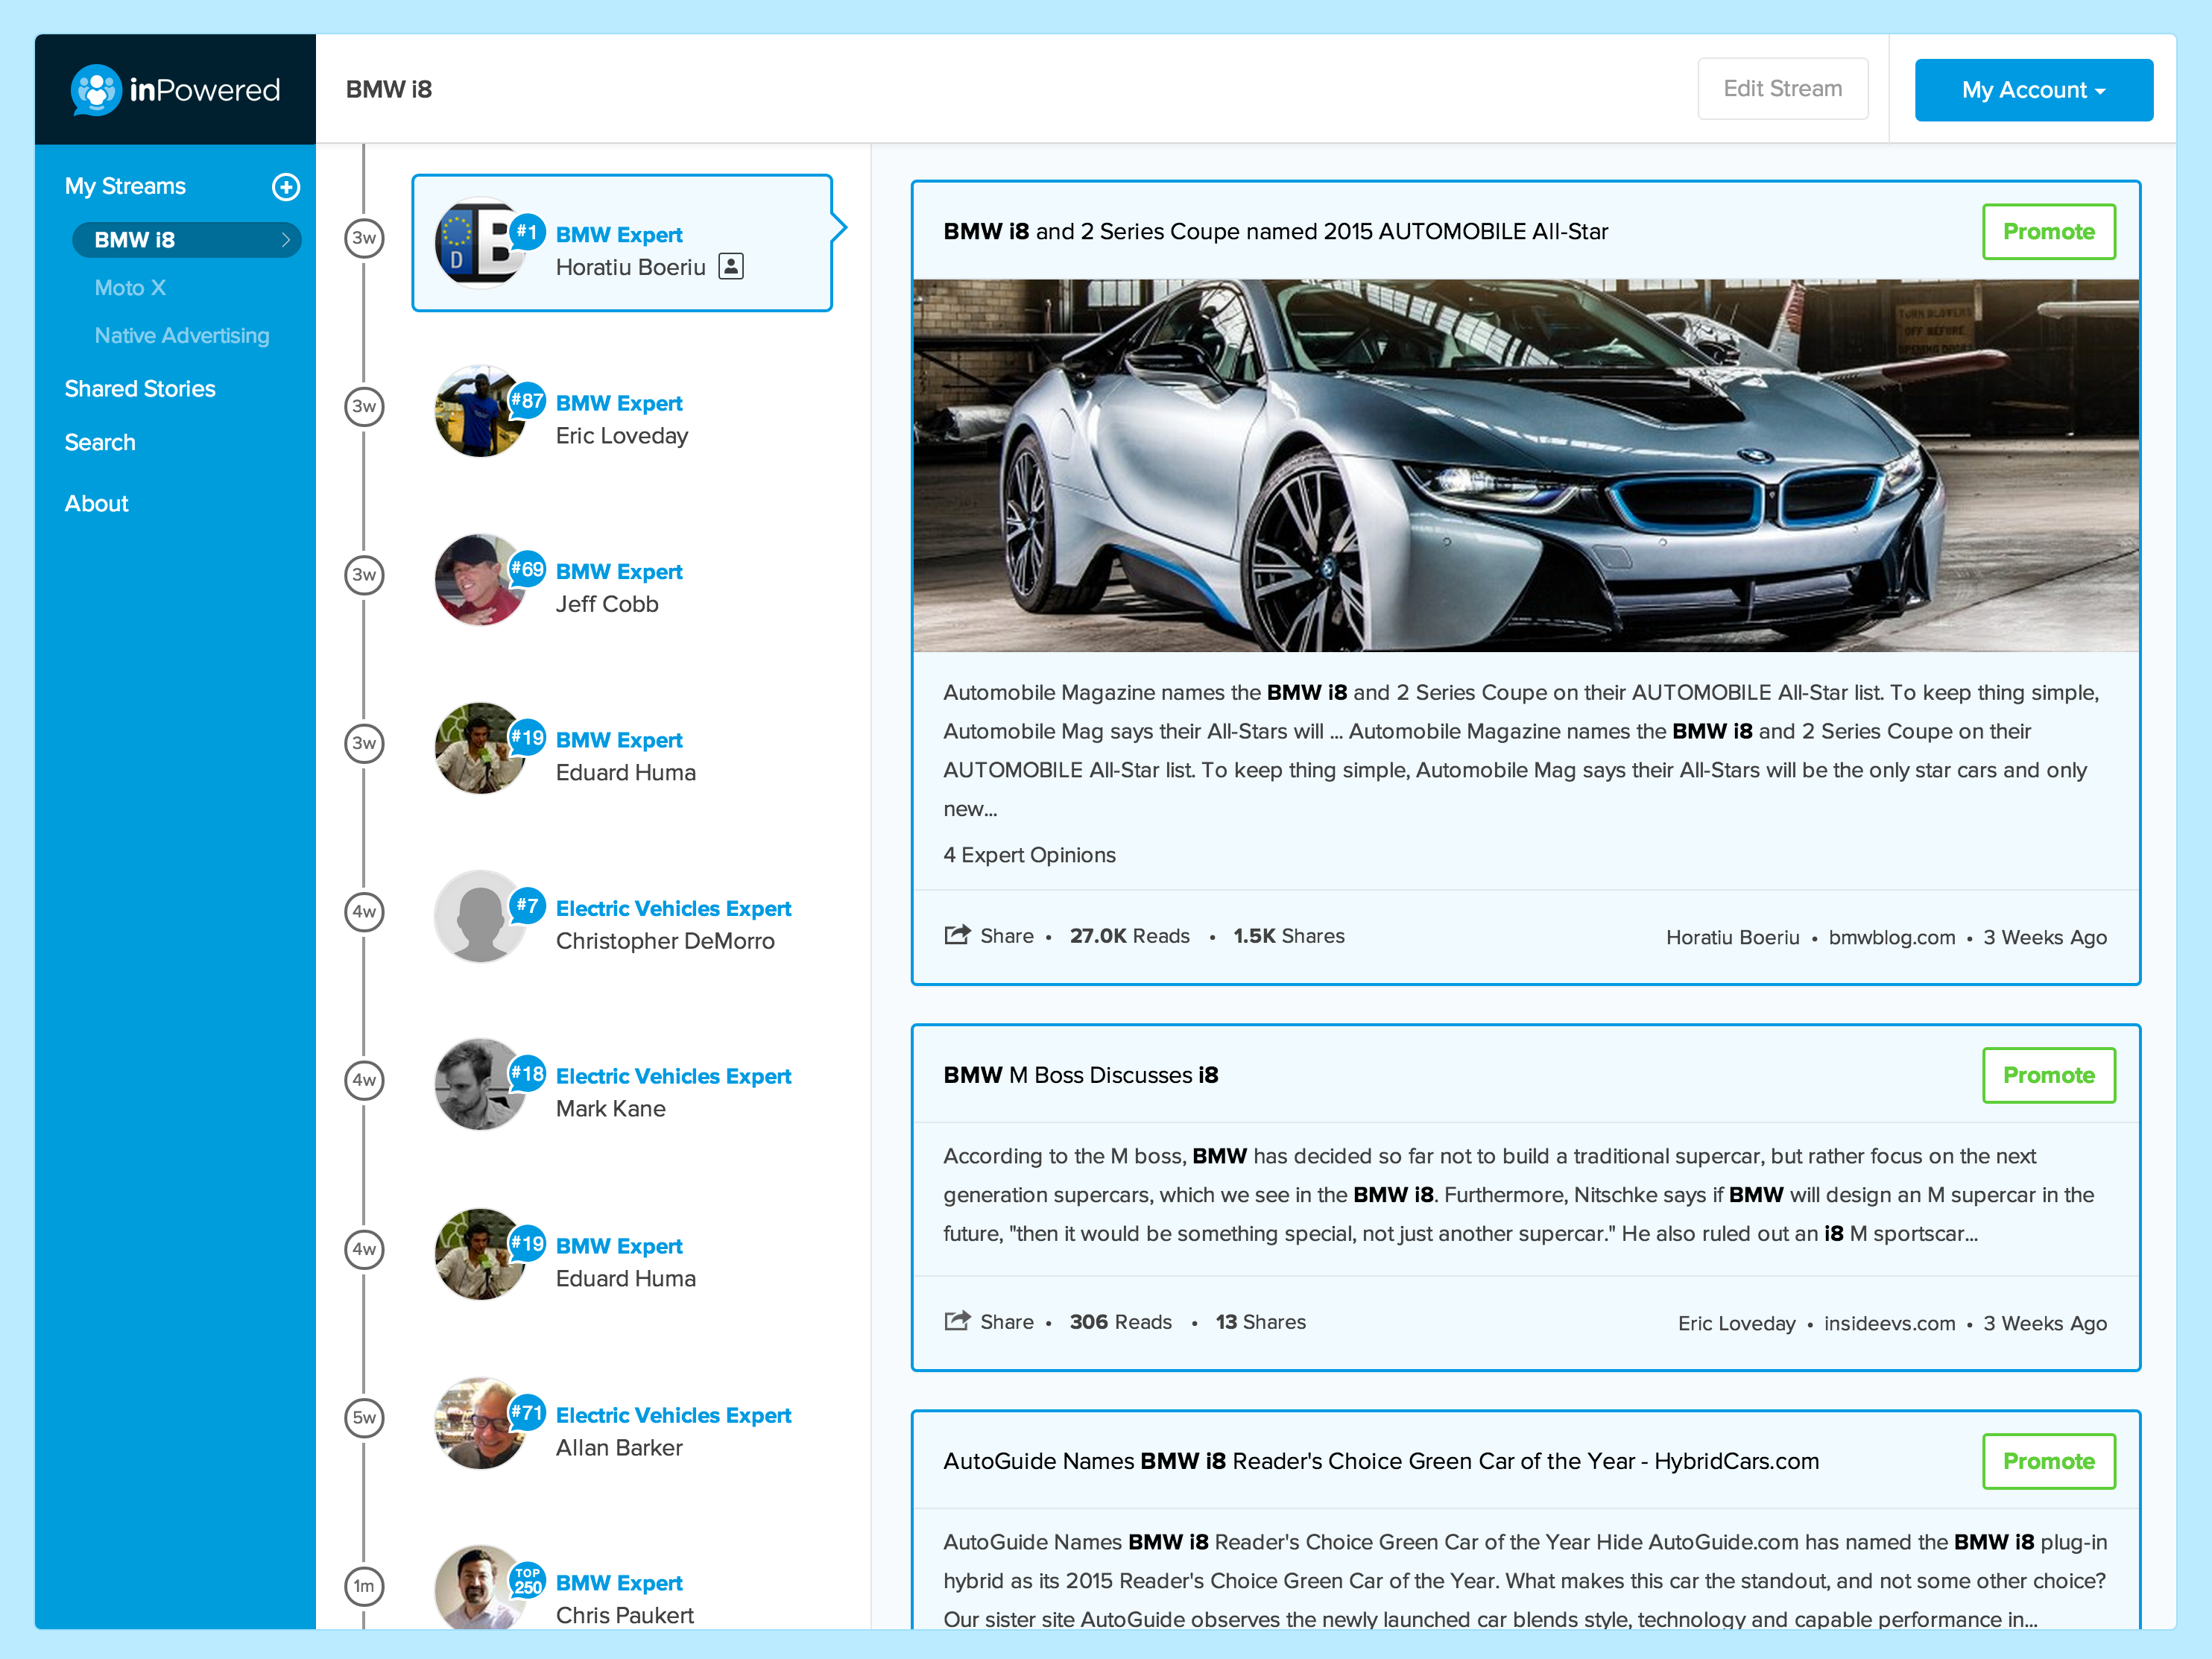Screen dimensions: 2212x1659
Task: Open Allan Barker's profile photo
Action: click(480, 1422)
